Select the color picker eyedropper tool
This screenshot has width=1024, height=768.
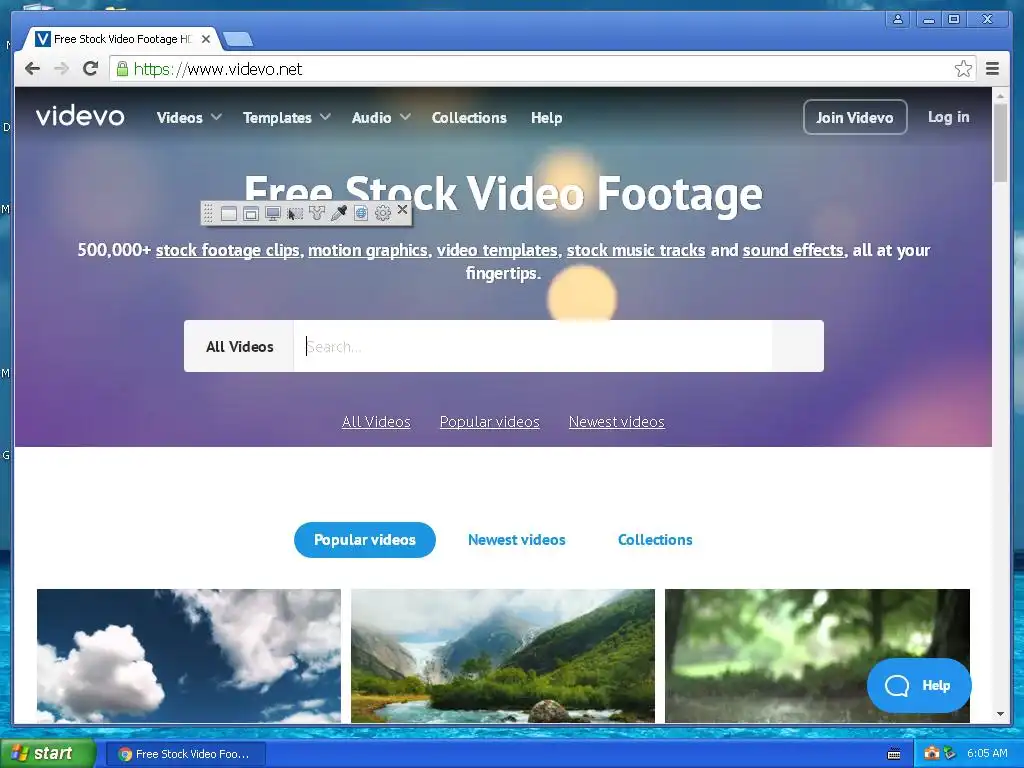339,214
